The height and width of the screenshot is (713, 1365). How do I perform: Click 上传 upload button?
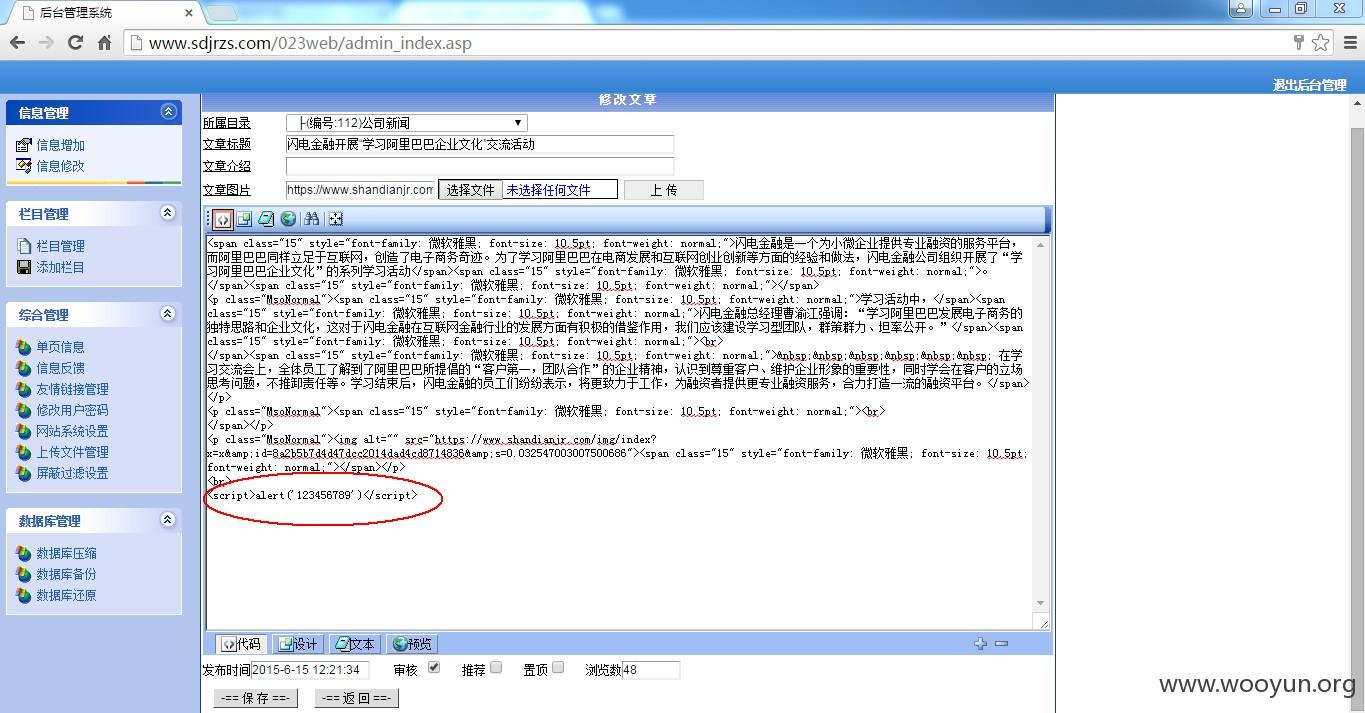tap(664, 190)
